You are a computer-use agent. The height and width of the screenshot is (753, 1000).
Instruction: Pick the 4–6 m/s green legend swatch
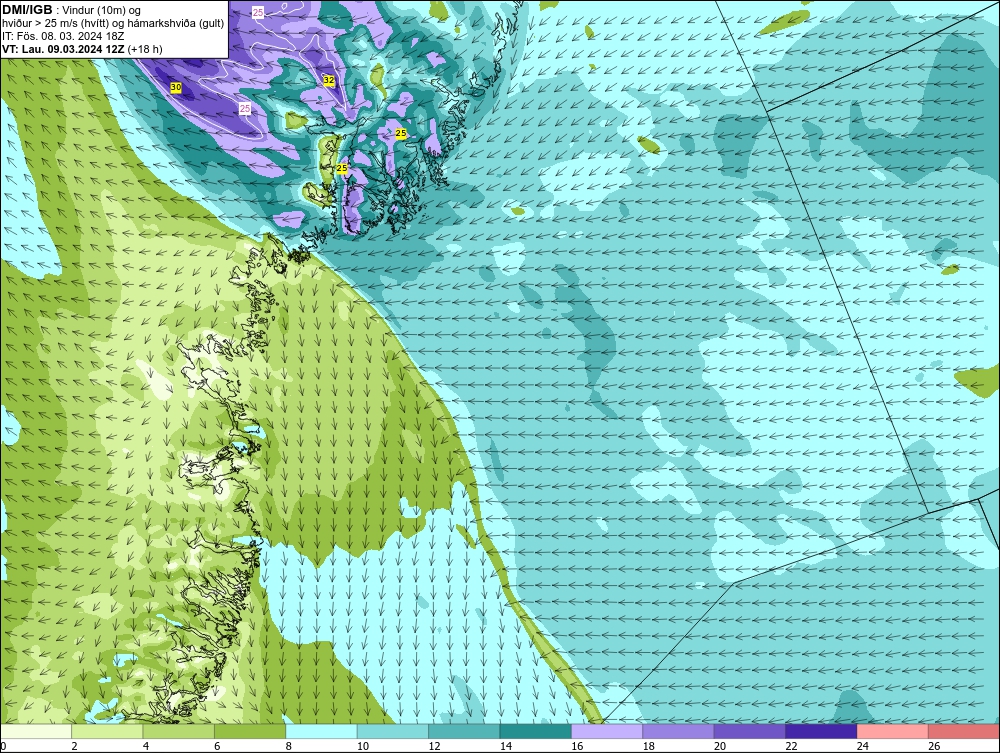pos(179,731)
